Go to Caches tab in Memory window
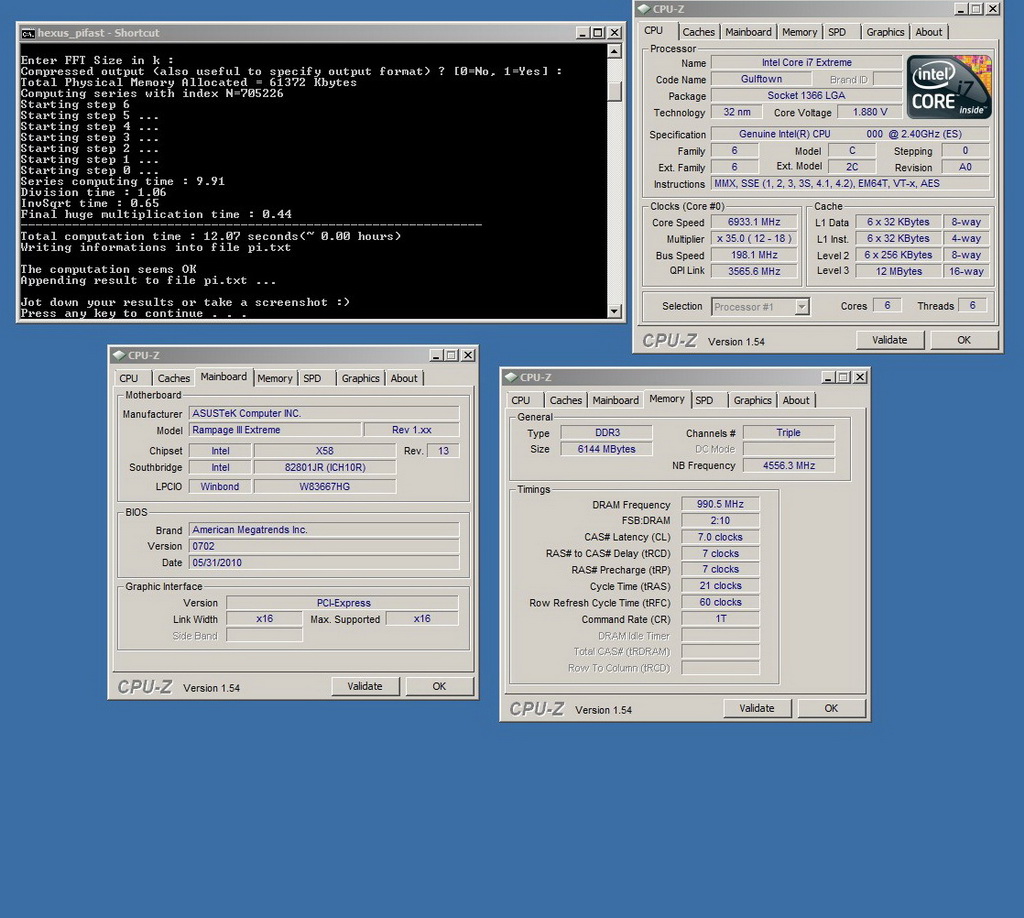This screenshot has height=918, width=1024. pos(566,400)
